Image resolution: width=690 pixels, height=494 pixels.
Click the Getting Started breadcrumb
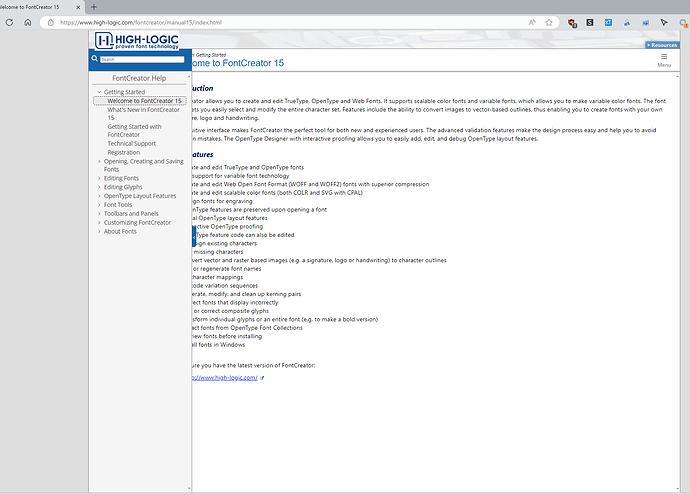(210, 55)
